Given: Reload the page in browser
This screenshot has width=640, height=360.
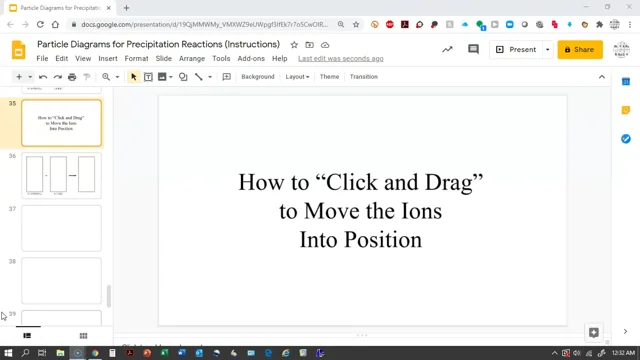Looking at the screenshot, I should coord(40,24).
